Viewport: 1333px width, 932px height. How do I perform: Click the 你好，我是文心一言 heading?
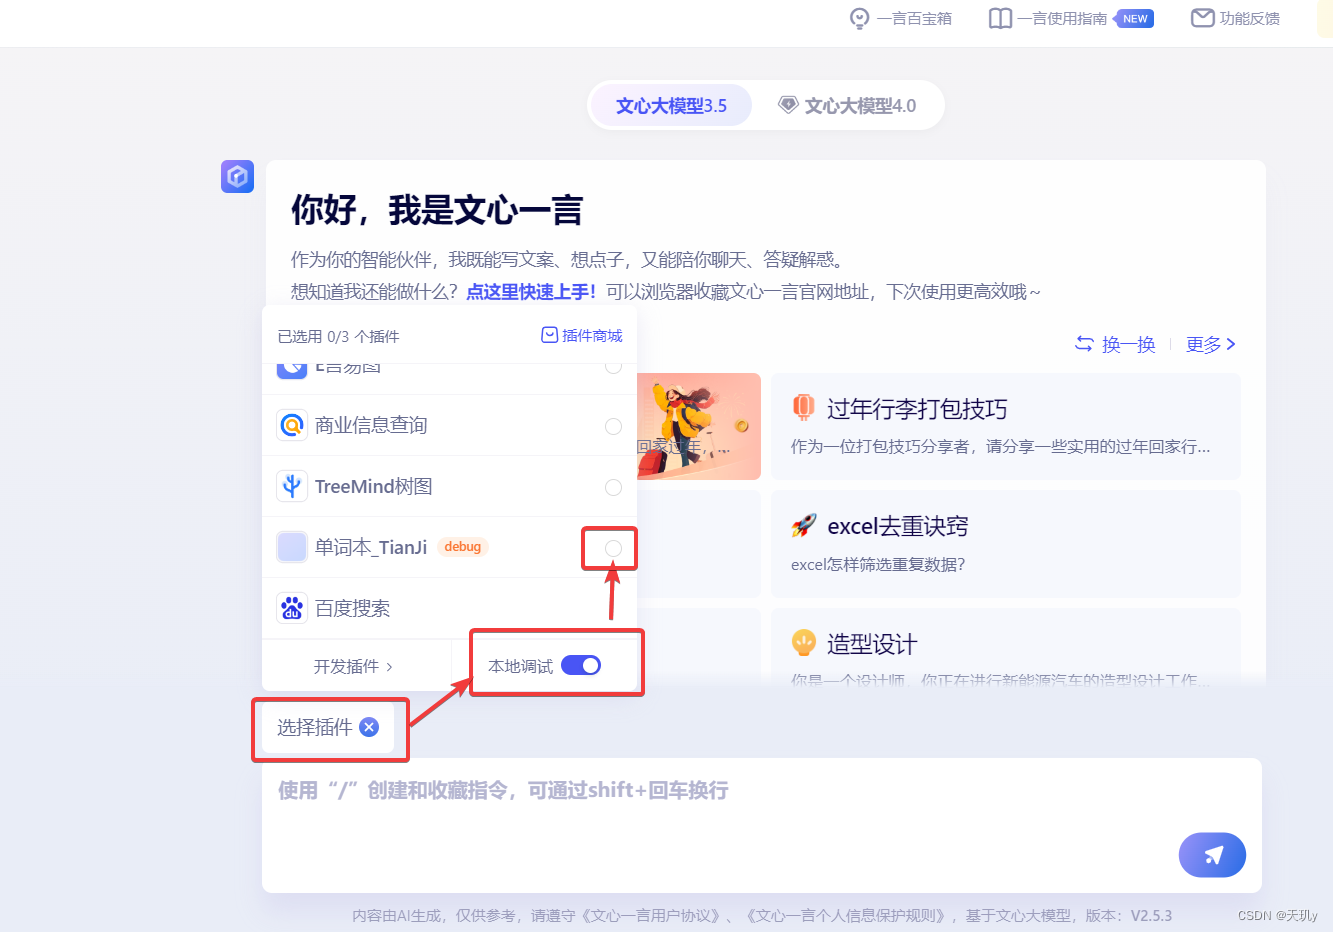(x=437, y=210)
